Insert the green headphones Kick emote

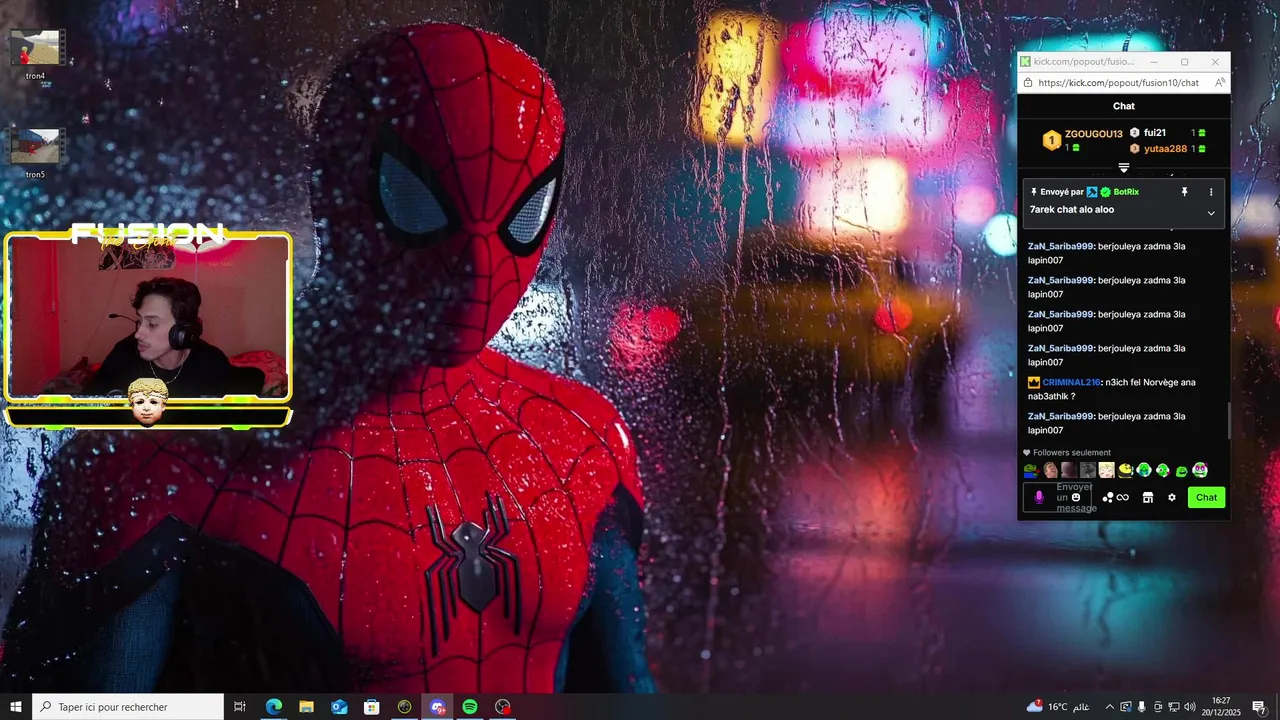point(1162,470)
